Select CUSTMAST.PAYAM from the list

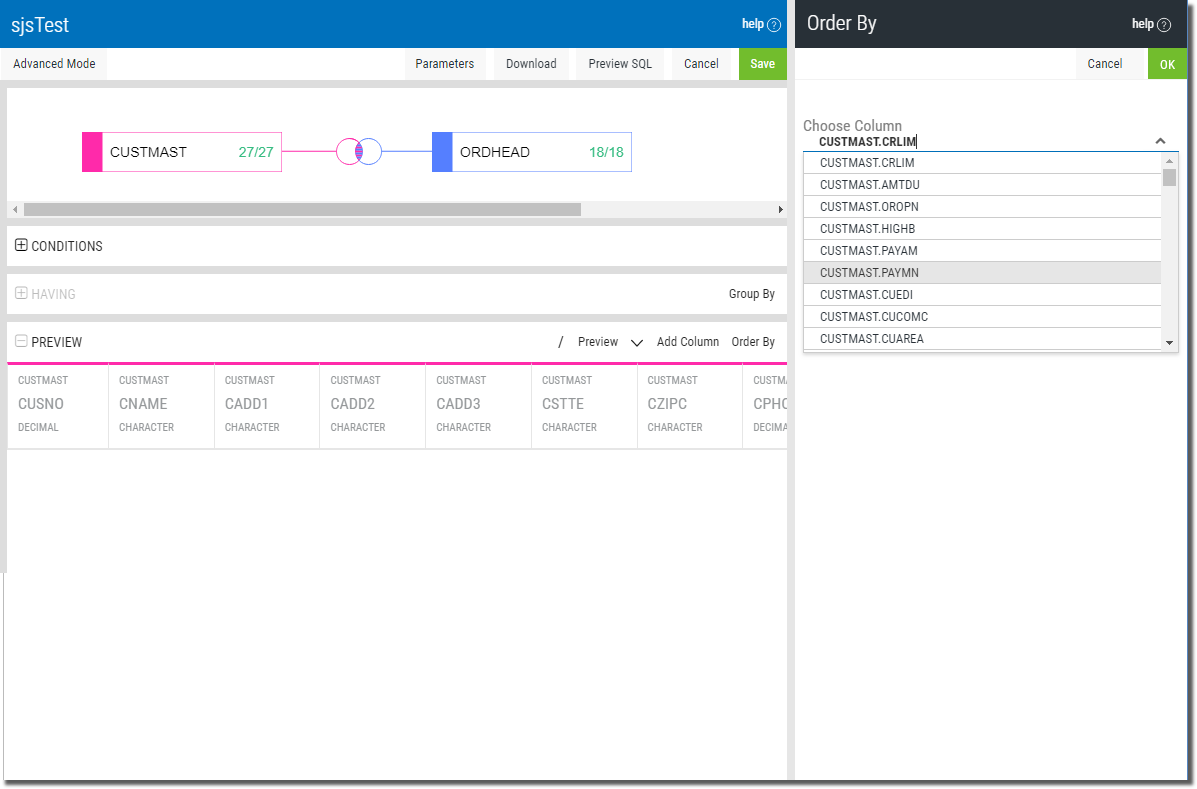click(x=982, y=251)
